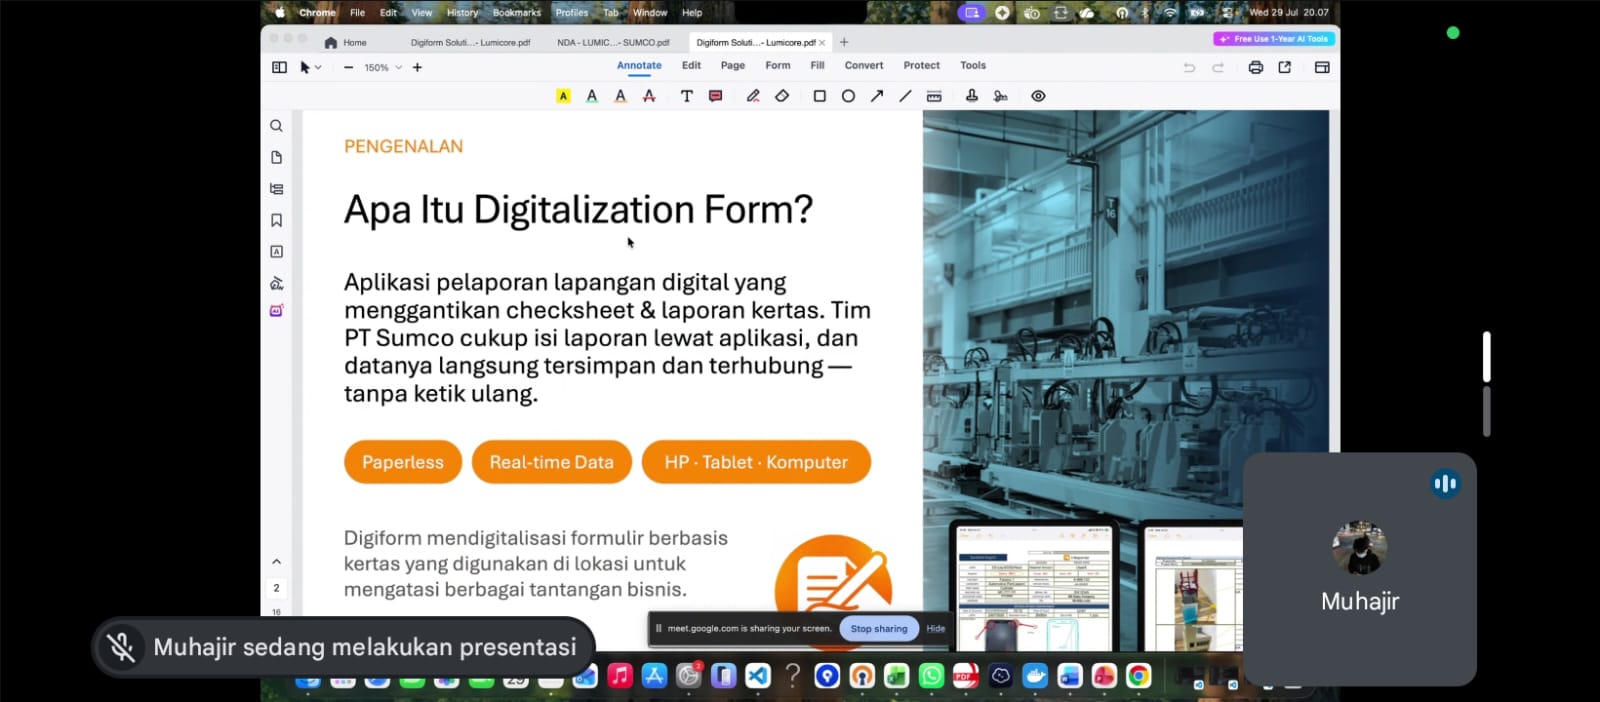Open the Profiles menu in menu bar
1600x702 pixels.
click(572, 13)
